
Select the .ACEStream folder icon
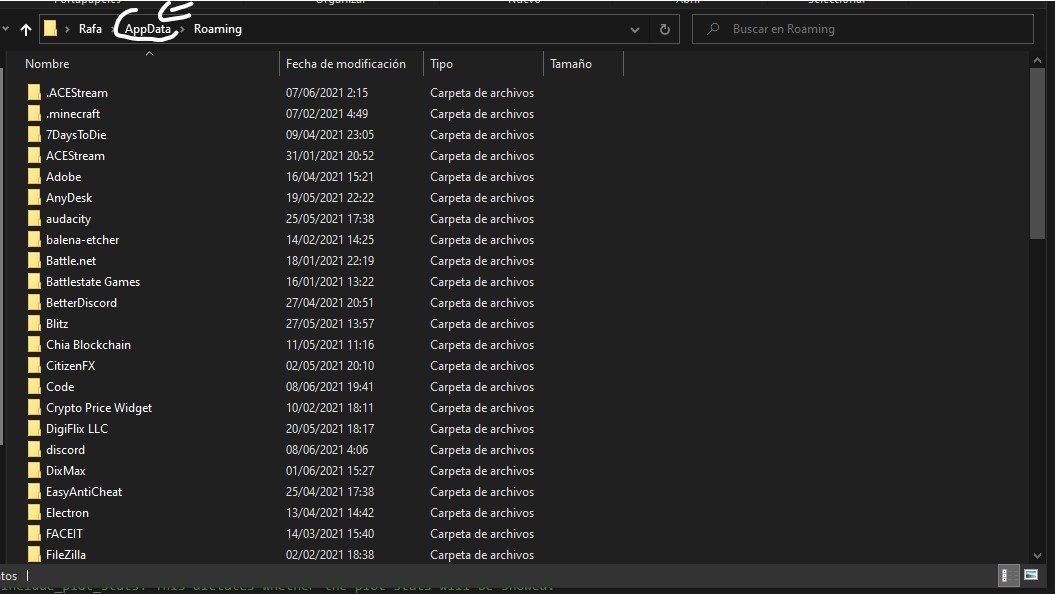34,92
